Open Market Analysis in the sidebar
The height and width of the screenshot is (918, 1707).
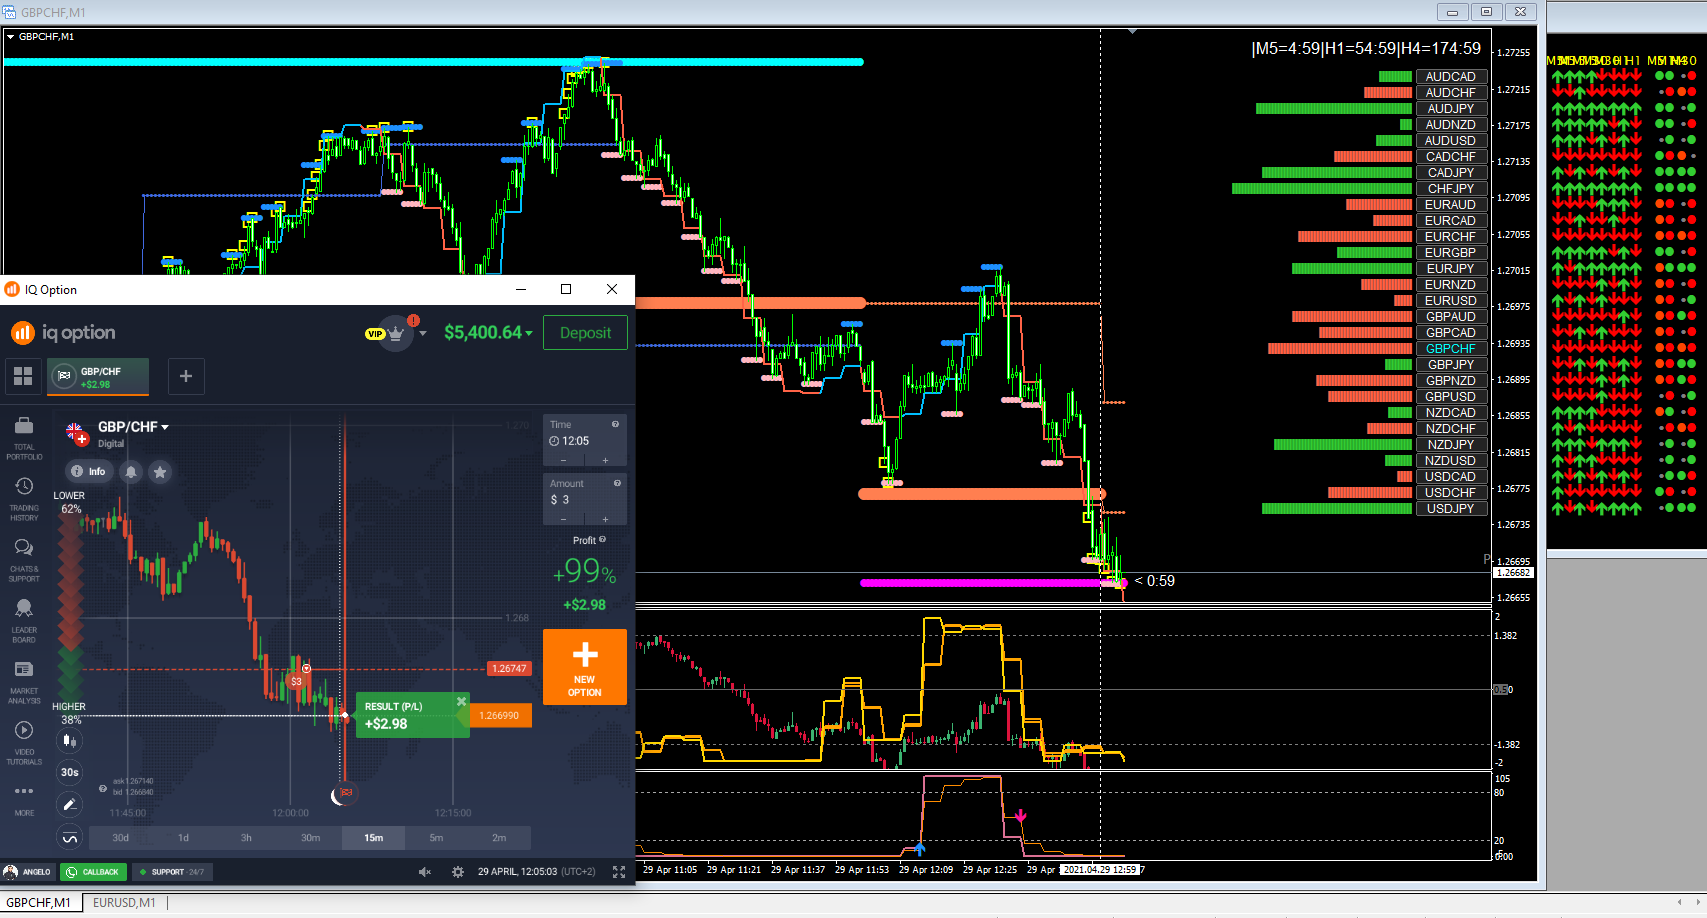click(24, 682)
